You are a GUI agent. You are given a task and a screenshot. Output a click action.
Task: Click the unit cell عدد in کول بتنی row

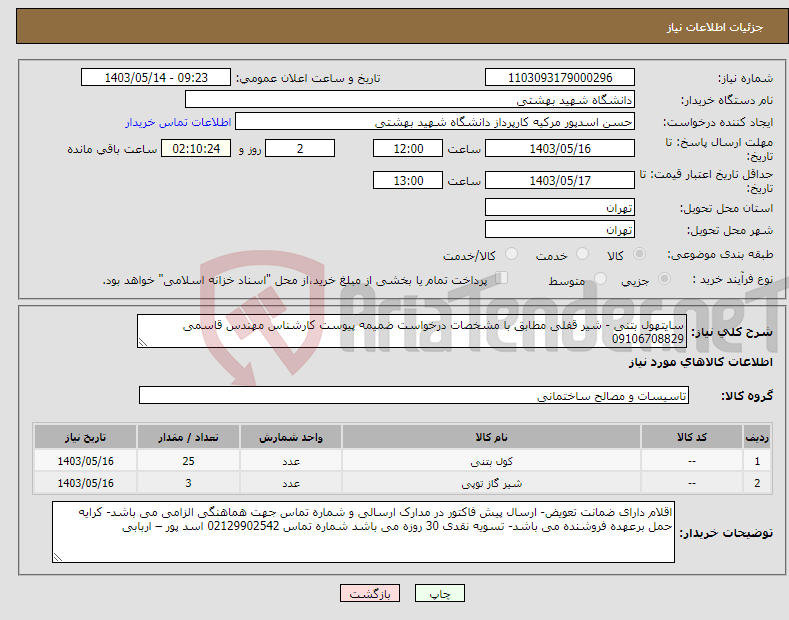(291, 460)
